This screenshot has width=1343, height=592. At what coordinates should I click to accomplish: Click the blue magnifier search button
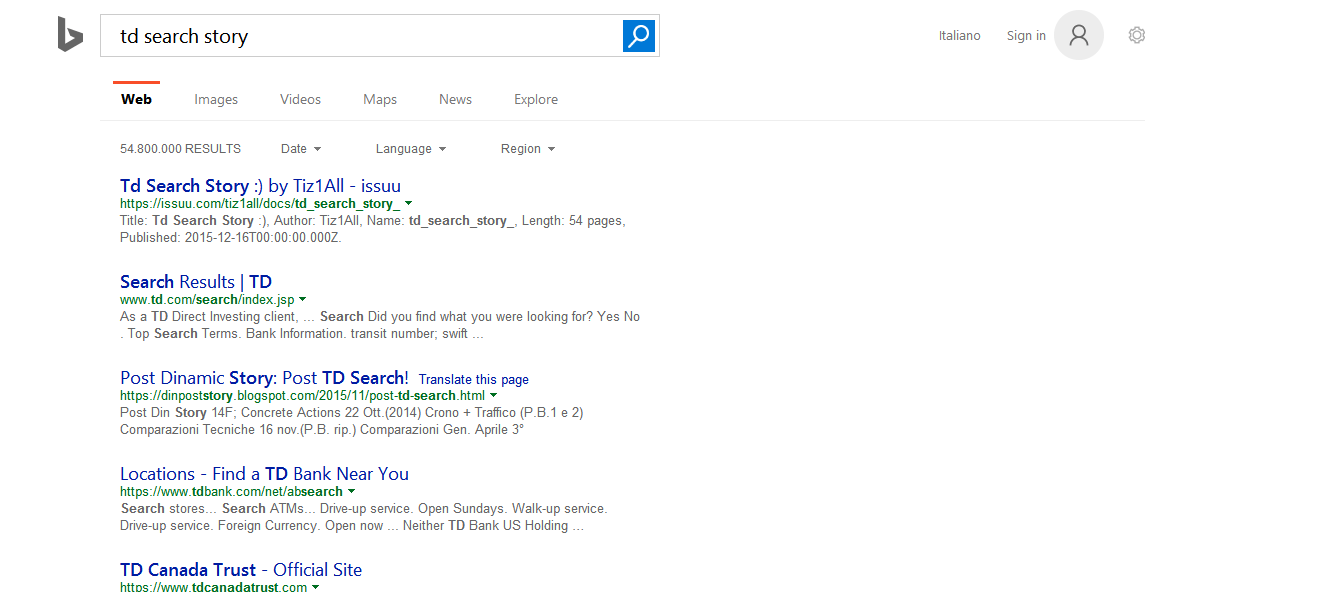(x=639, y=36)
